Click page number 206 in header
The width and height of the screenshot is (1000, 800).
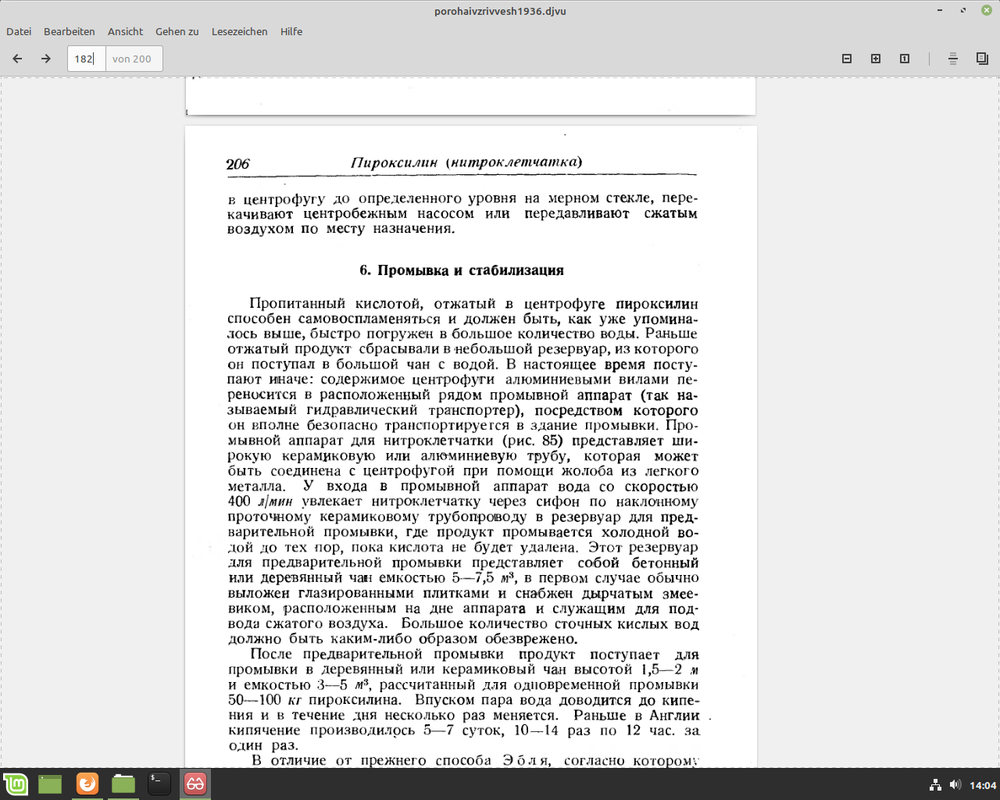coord(238,164)
